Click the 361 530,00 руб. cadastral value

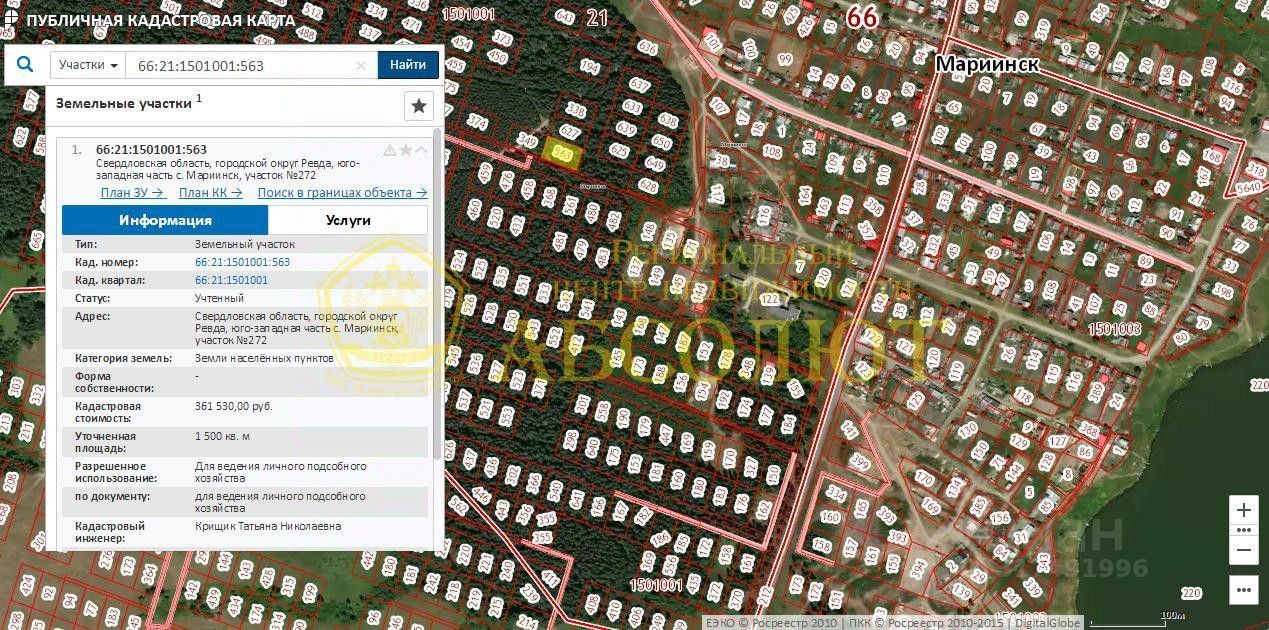[x=234, y=406]
